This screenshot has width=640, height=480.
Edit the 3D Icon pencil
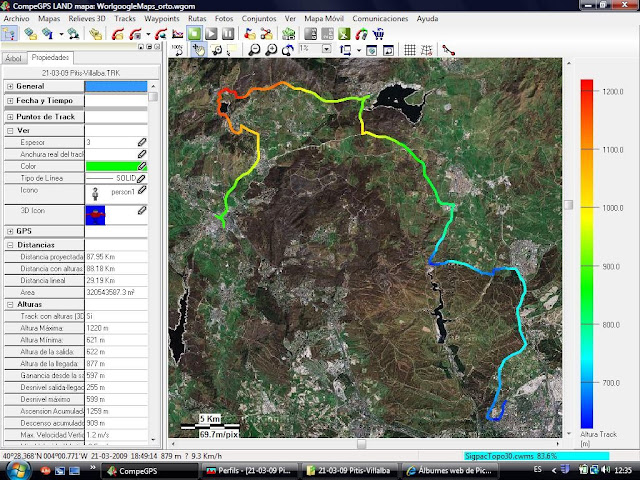tap(142, 210)
